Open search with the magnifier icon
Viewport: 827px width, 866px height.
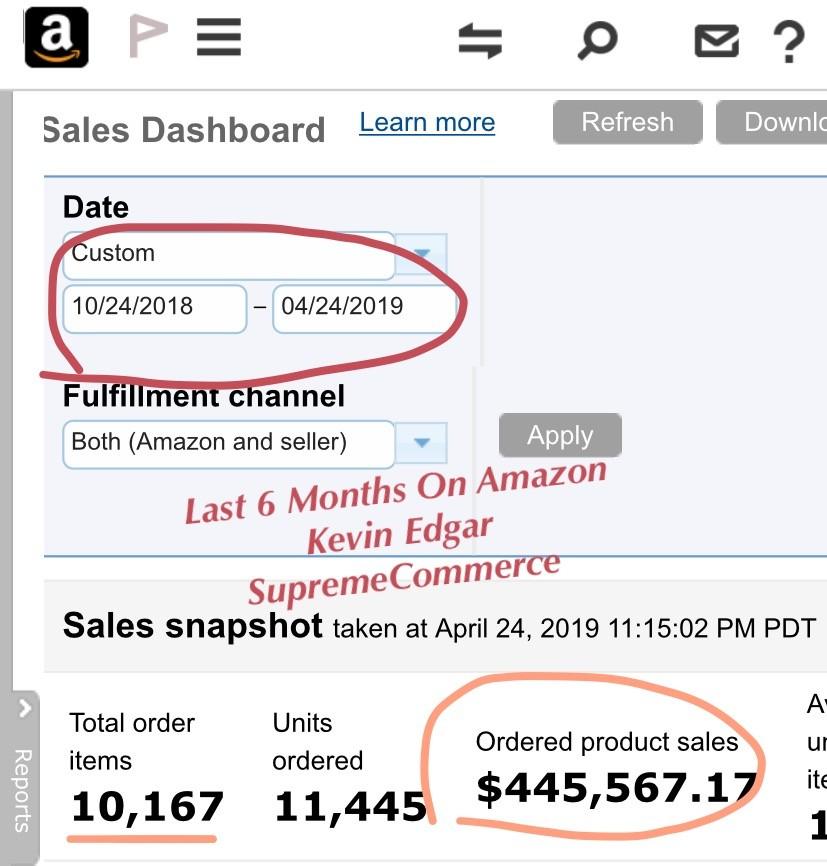tap(597, 41)
